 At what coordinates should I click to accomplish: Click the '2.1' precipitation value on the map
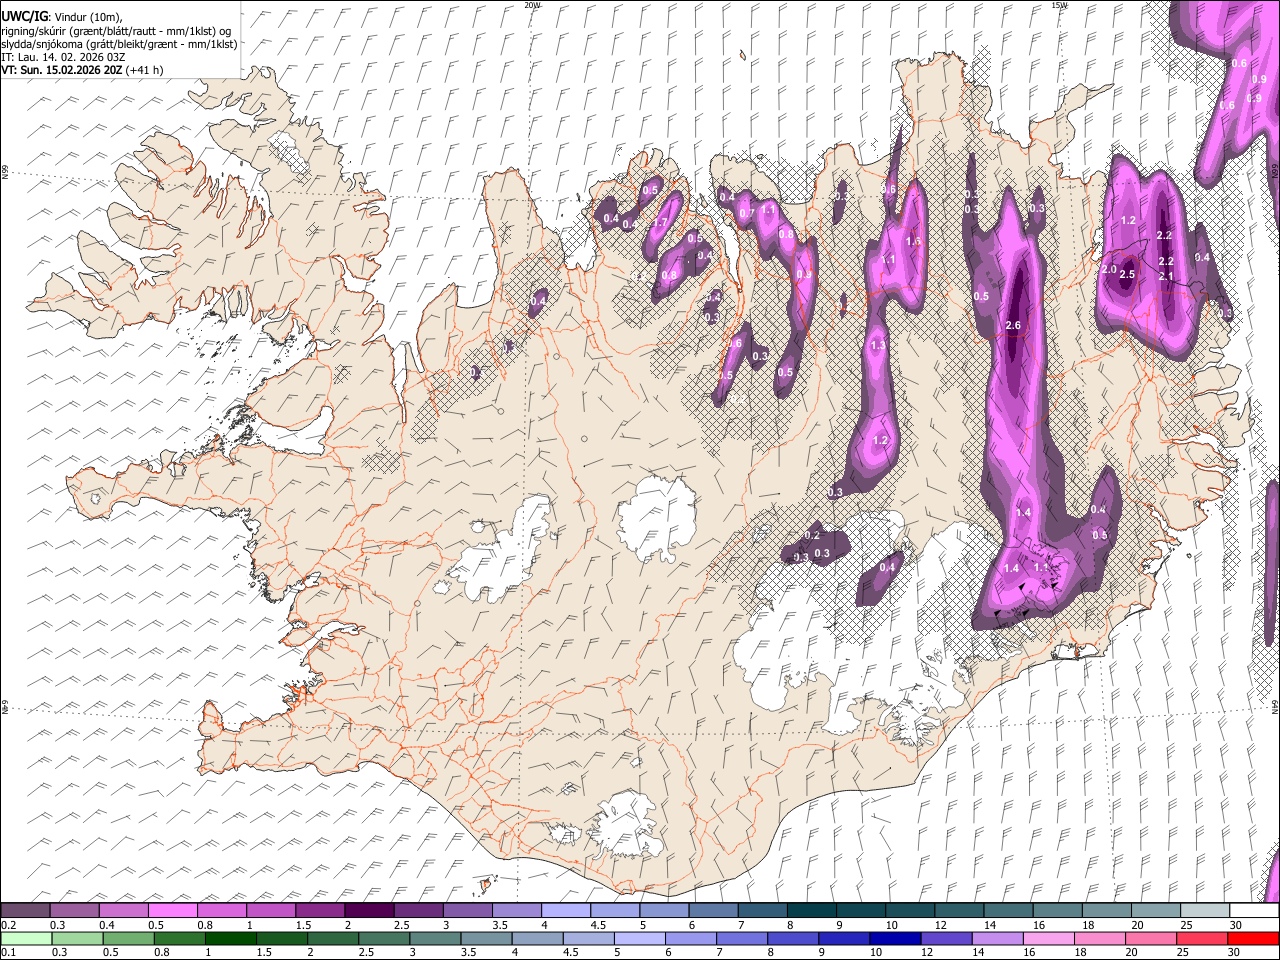tap(1166, 276)
